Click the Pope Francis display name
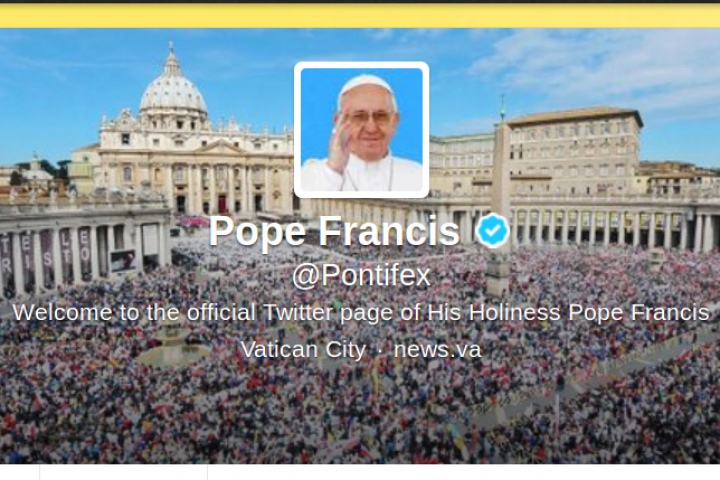The image size is (720, 480). pyautogui.click(x=334, y=231)
